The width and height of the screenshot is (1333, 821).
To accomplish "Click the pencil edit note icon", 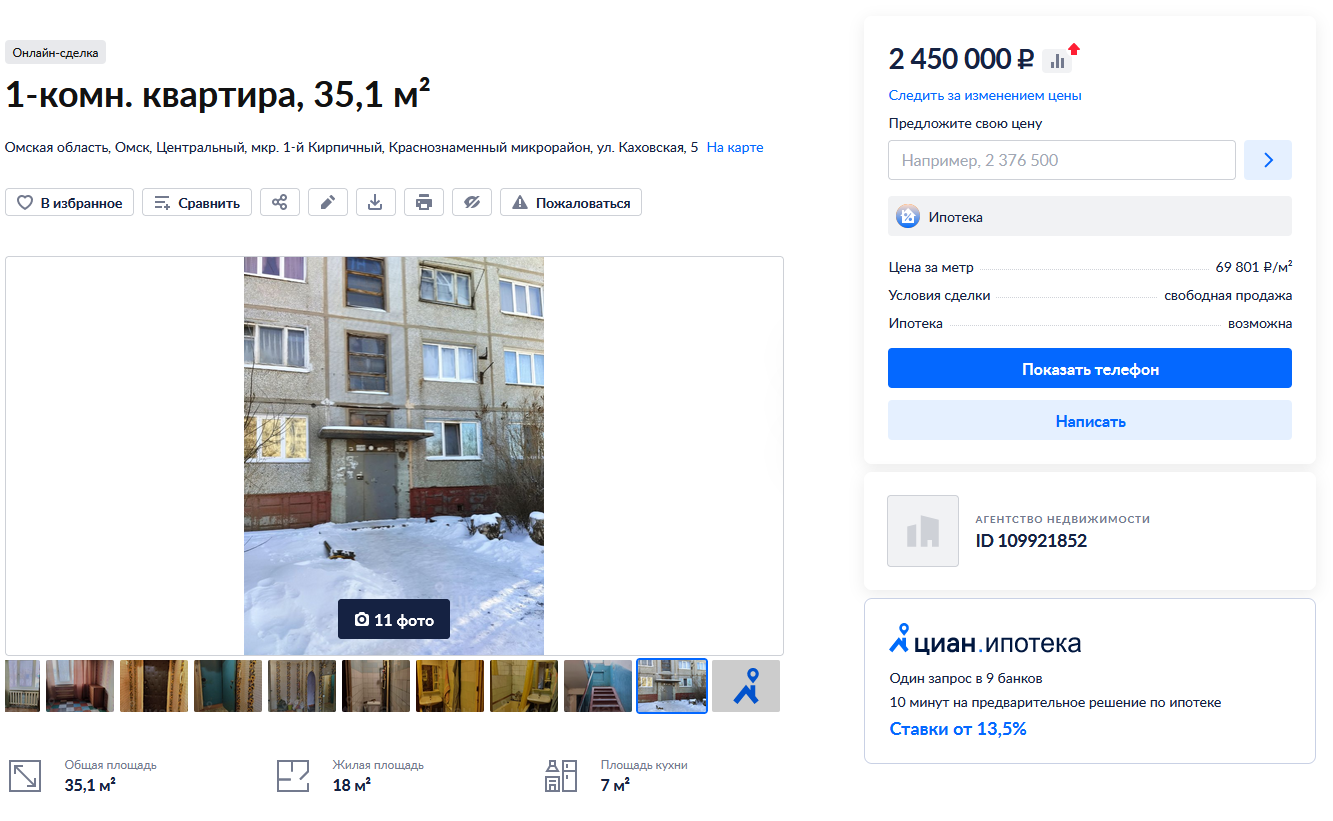I will click(328, 203).
